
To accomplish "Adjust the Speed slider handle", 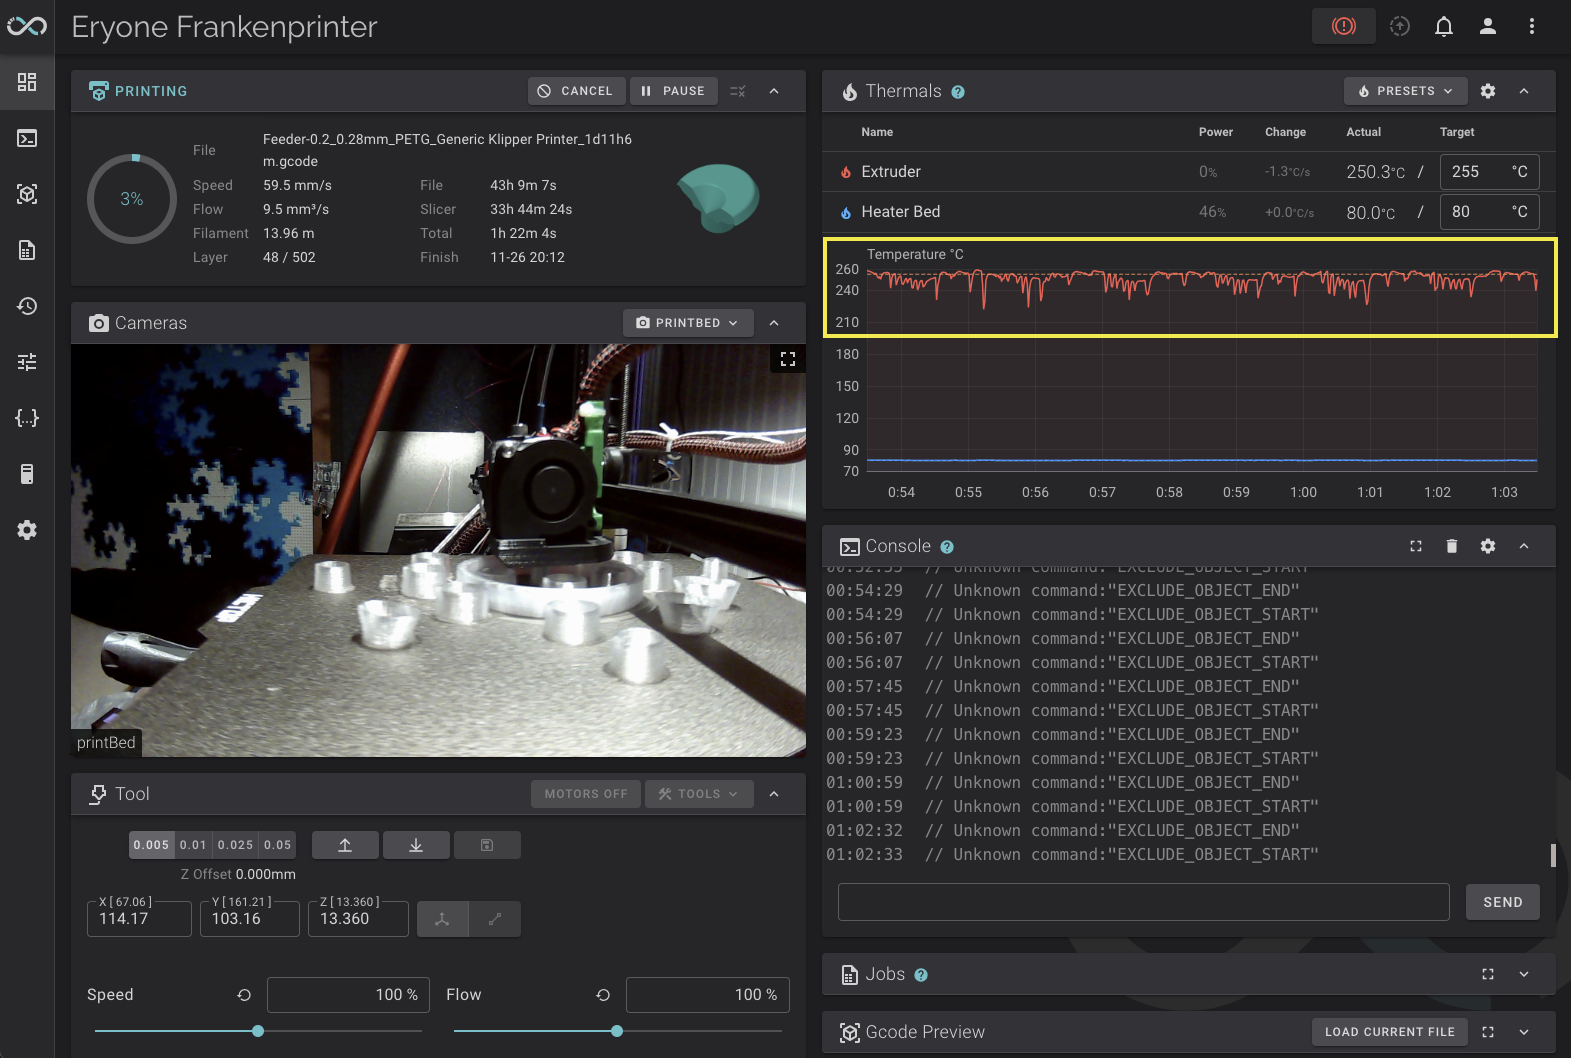I will 258,1031.
